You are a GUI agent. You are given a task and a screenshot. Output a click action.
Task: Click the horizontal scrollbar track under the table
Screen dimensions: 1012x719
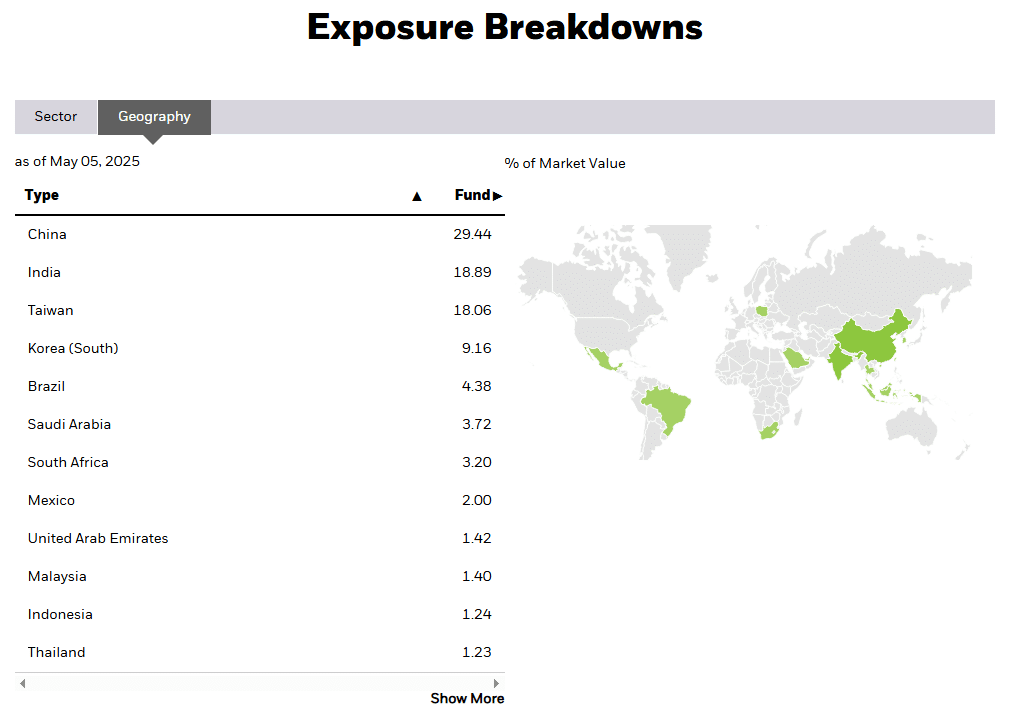click(x=260, y=683)
